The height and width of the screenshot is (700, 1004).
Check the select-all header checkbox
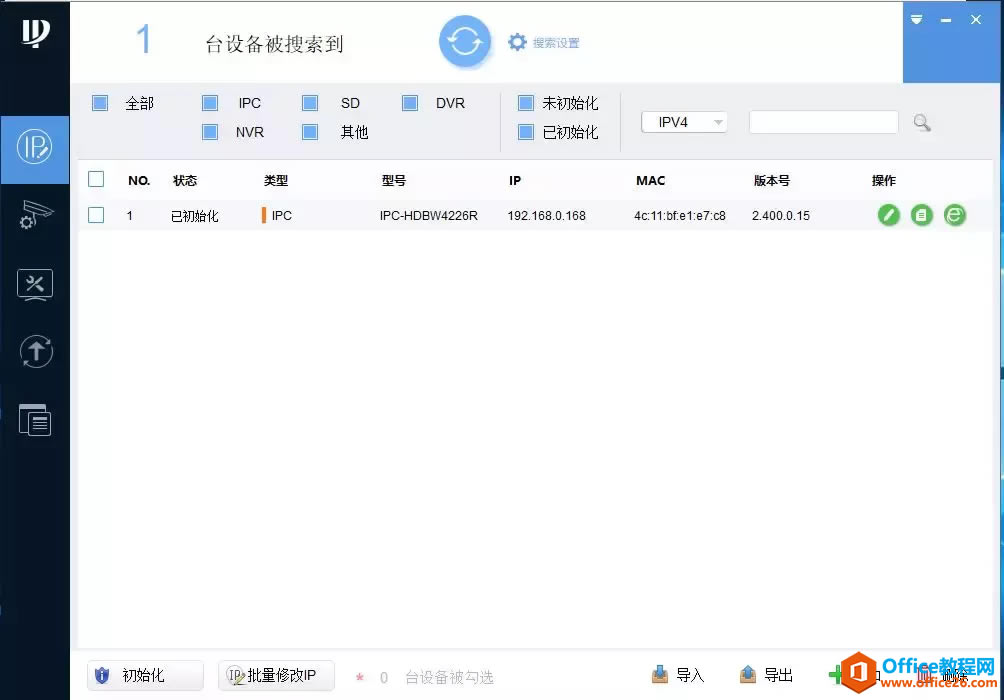[96, 179]
